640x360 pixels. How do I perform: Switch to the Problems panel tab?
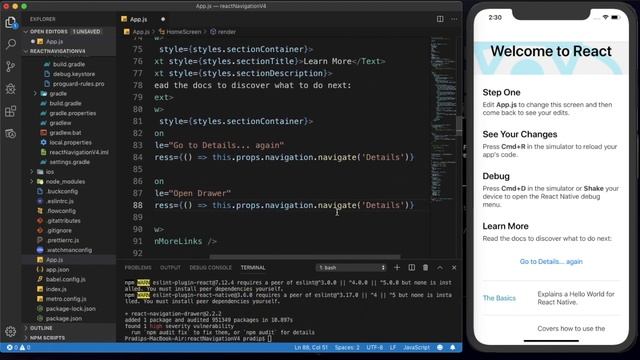138,268
